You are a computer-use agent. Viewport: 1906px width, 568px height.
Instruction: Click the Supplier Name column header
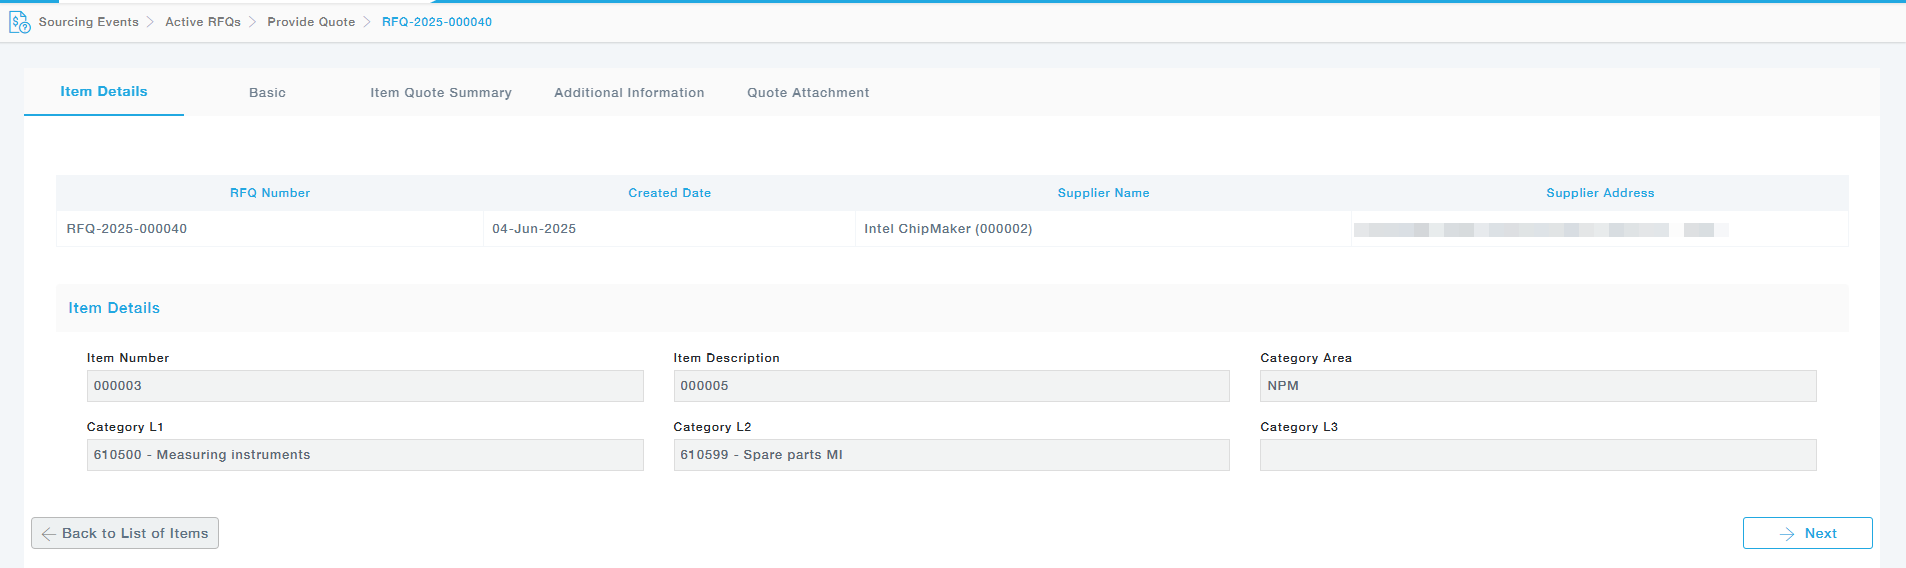1103,193
